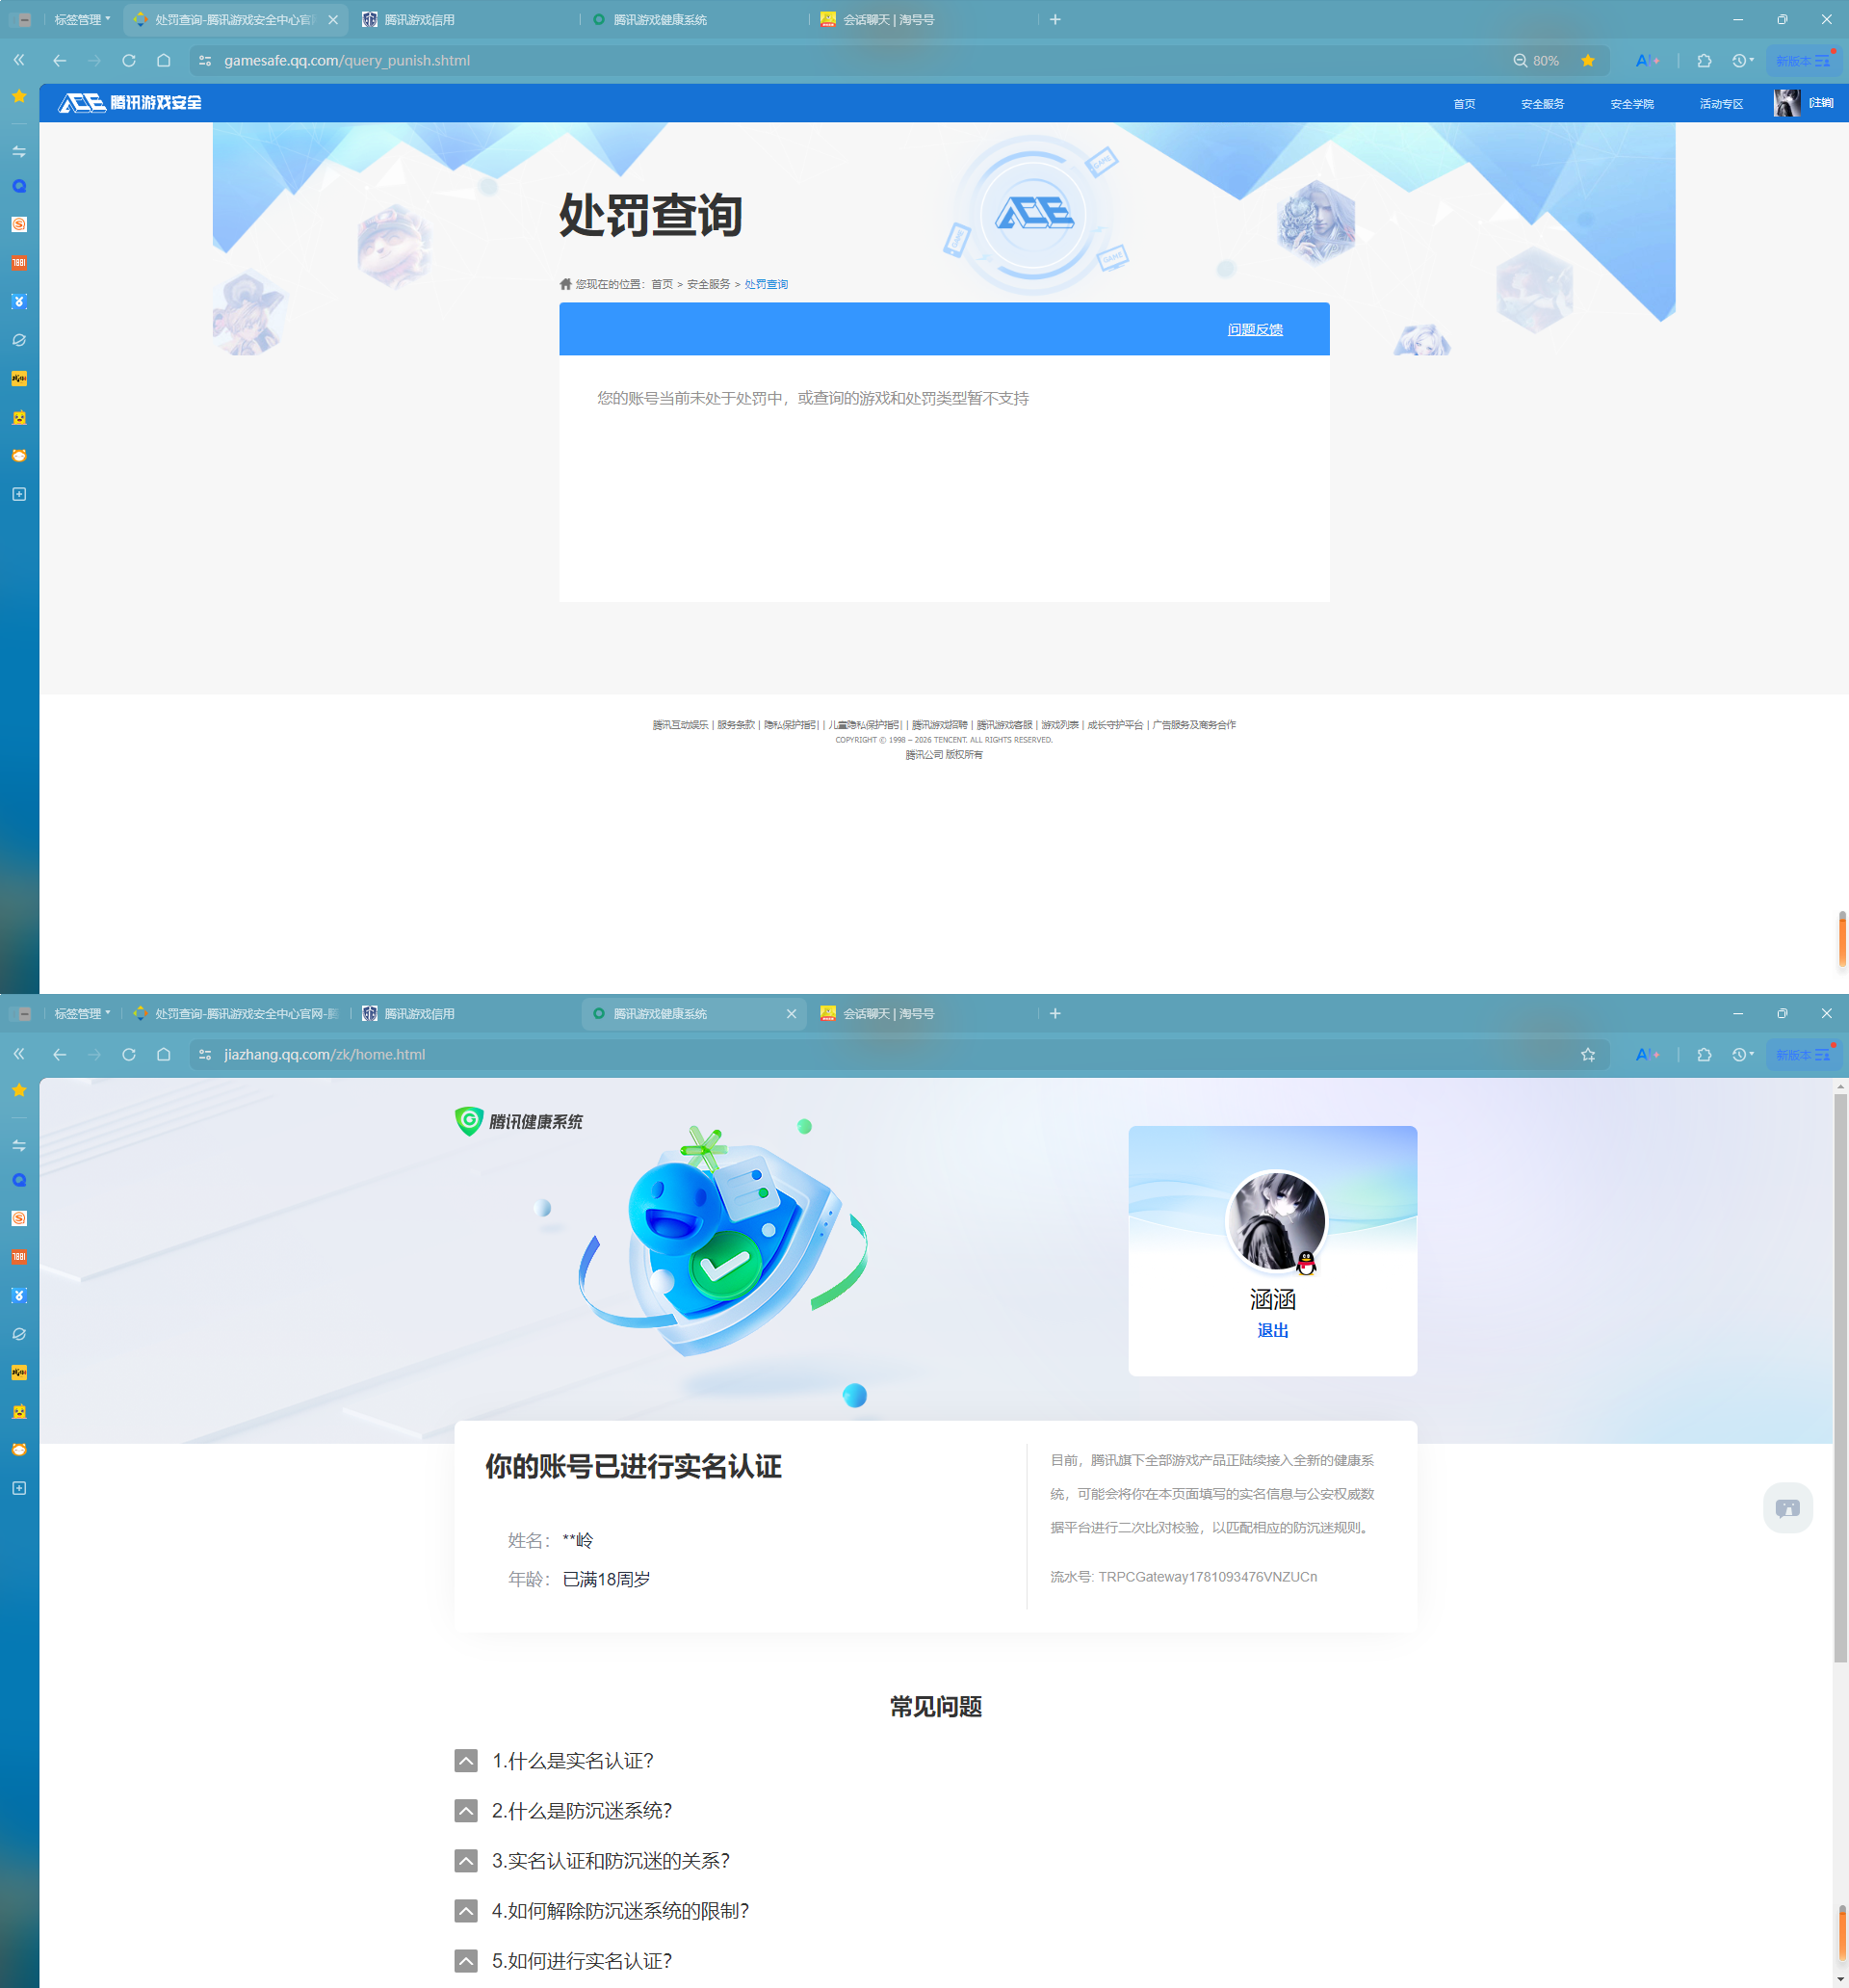Open 活动专区 in the blue navigation bar

(1721, 104)
